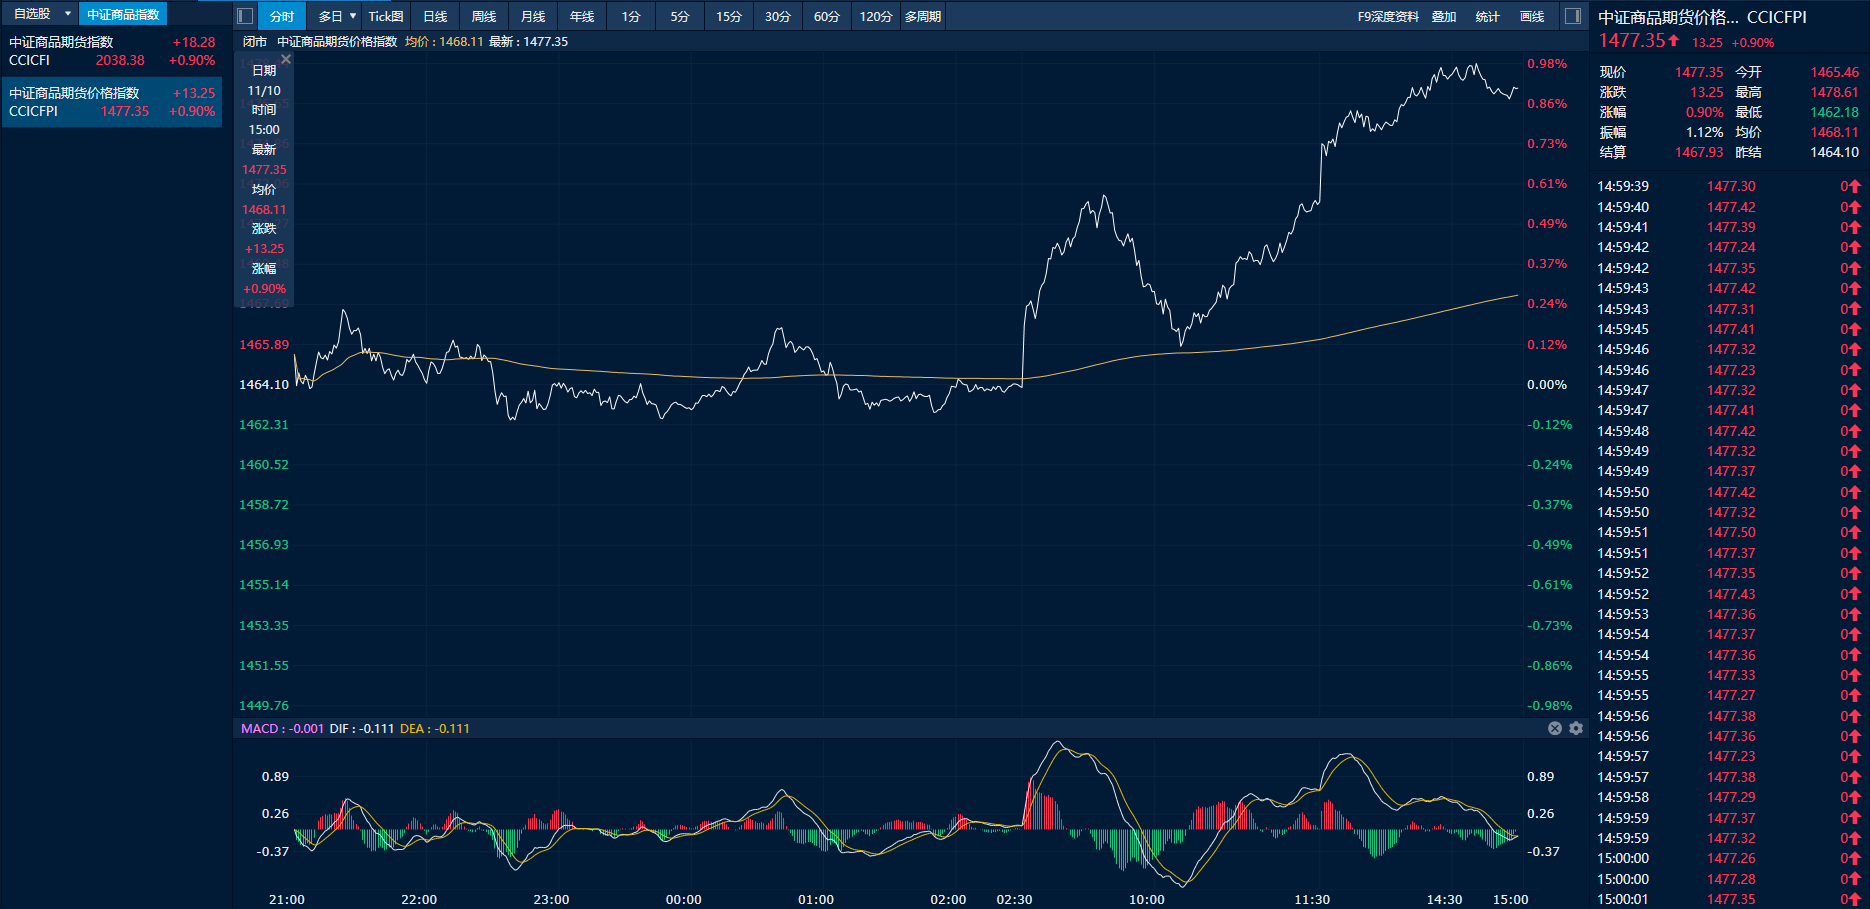Image resolution: width=1870 pixels, height=909 pixels.
Task: Open the 多周期 multi-period view
Action: (922, 16)
